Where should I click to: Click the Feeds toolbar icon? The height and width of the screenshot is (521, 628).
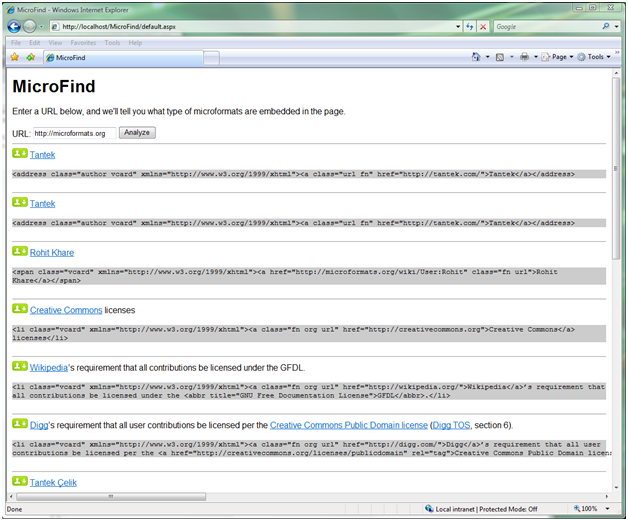click(500, 57)
